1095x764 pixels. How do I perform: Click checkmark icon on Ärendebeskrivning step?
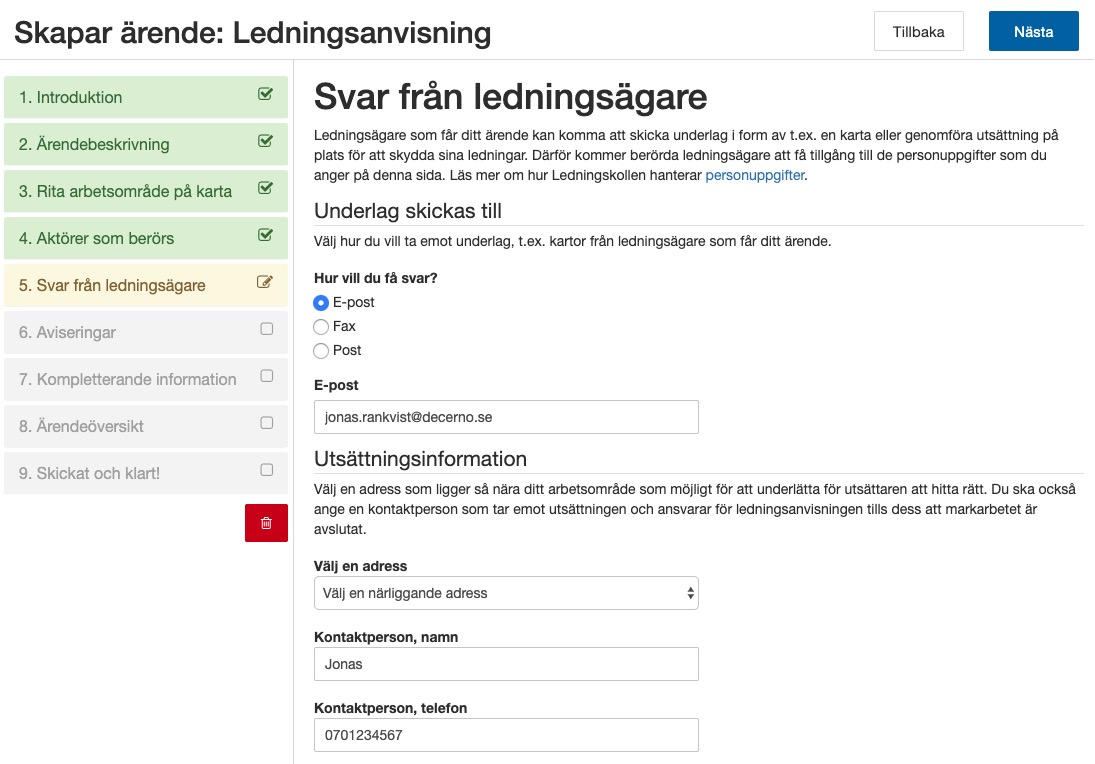click(265, 140)
